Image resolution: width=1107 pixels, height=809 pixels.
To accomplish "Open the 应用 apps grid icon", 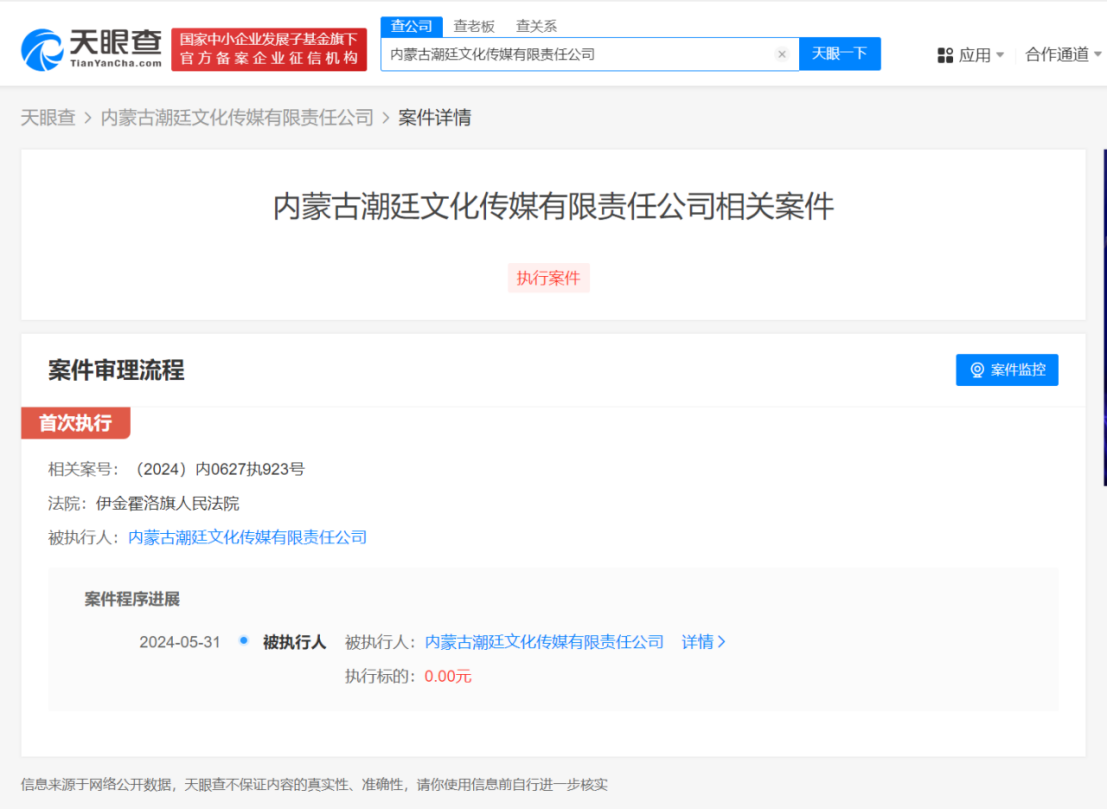I will pos(945,54).
